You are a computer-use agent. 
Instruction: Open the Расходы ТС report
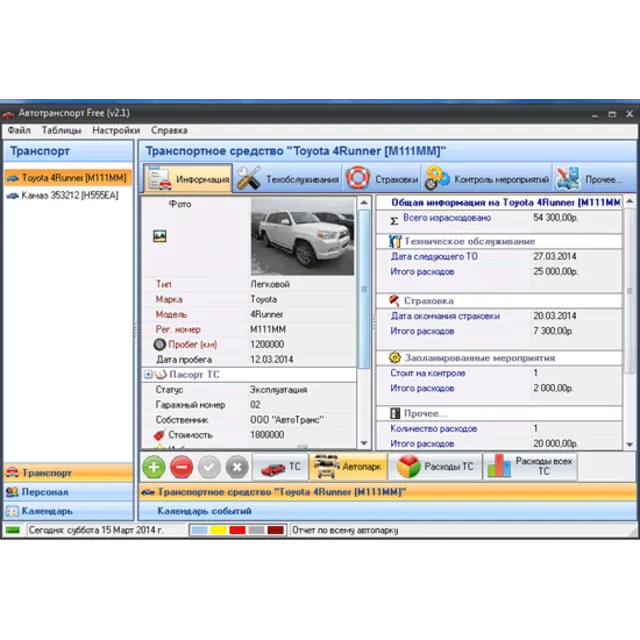[x=435, y=467]
